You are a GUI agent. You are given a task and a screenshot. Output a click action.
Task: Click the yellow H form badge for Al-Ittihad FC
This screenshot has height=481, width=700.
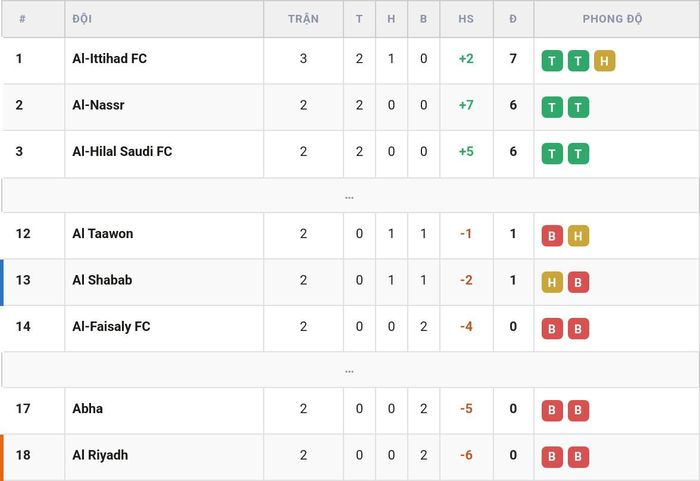point(604,61)
